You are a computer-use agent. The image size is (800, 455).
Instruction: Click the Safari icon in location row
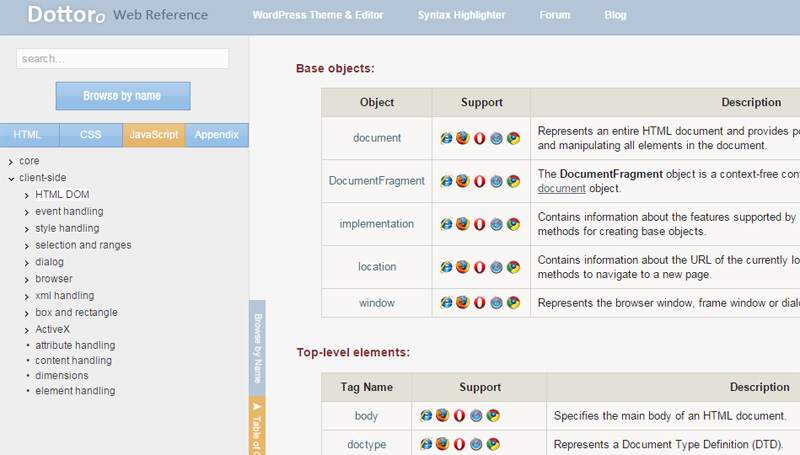496,267
